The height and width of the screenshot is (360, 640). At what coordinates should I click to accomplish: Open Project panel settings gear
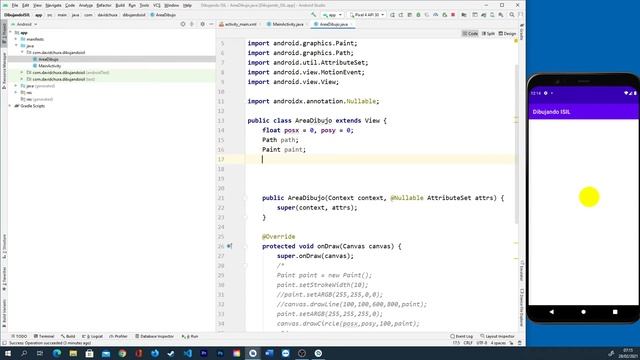202,24
